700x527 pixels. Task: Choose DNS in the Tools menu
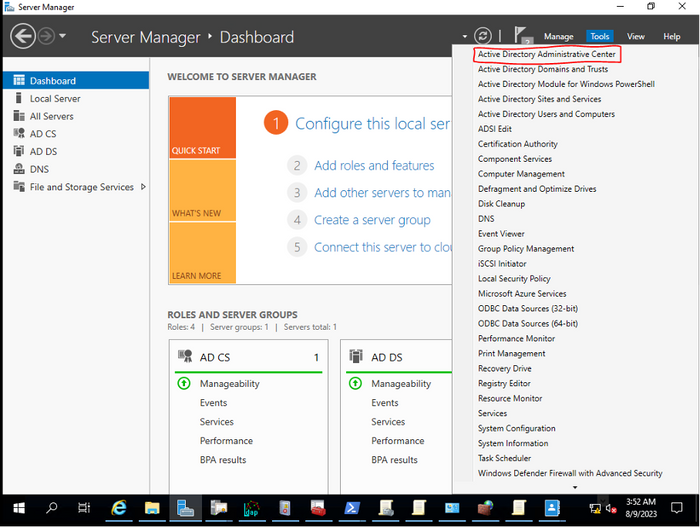tap(486, 219)
